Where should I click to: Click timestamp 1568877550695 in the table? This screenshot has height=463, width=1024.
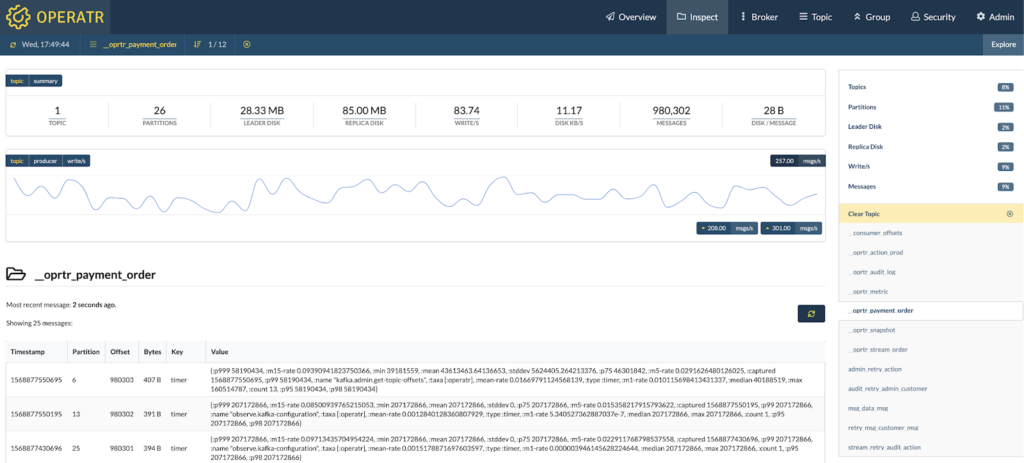click(37, 379)
